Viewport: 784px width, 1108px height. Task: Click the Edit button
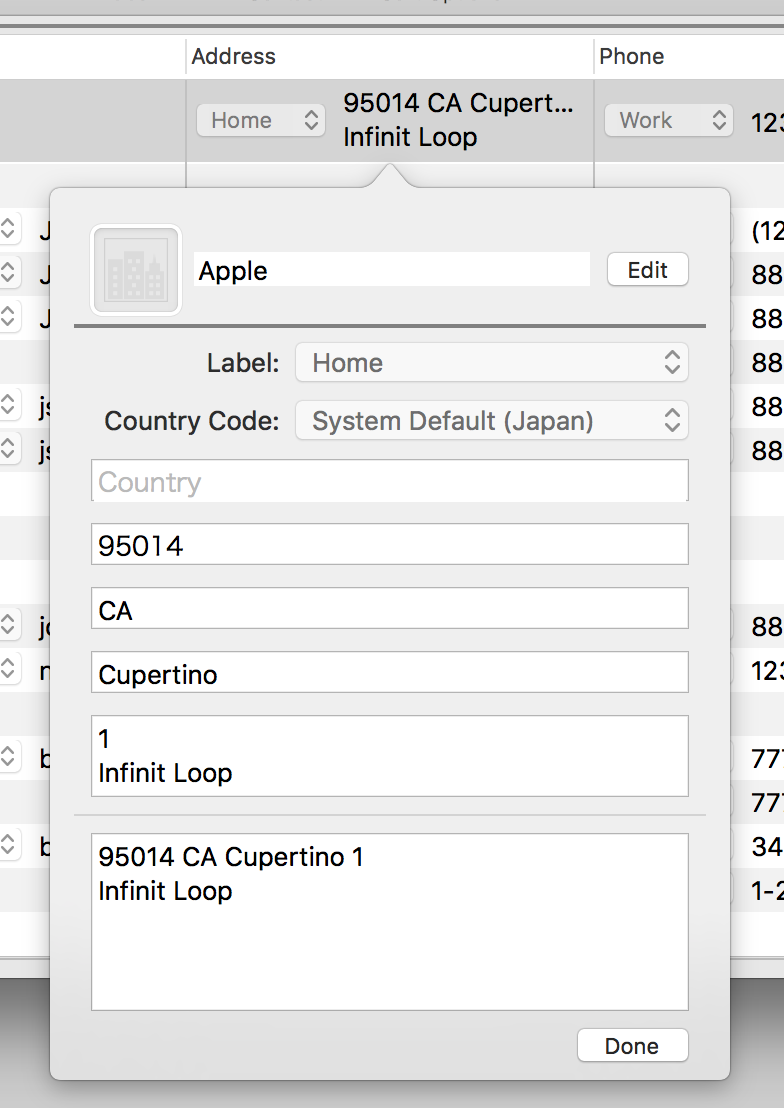click(x=648, y=270)
